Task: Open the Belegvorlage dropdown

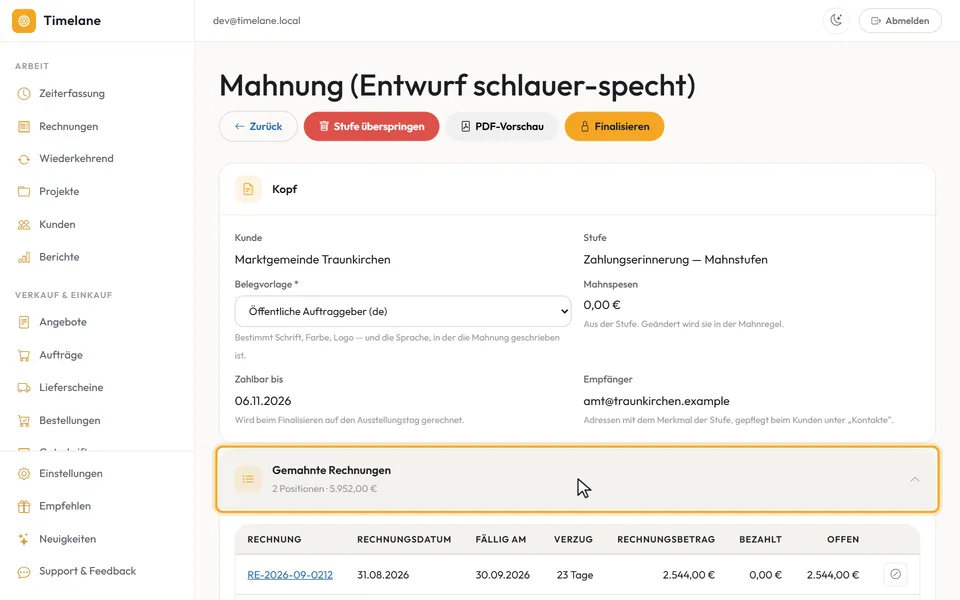Action: (x=403, y=312)
